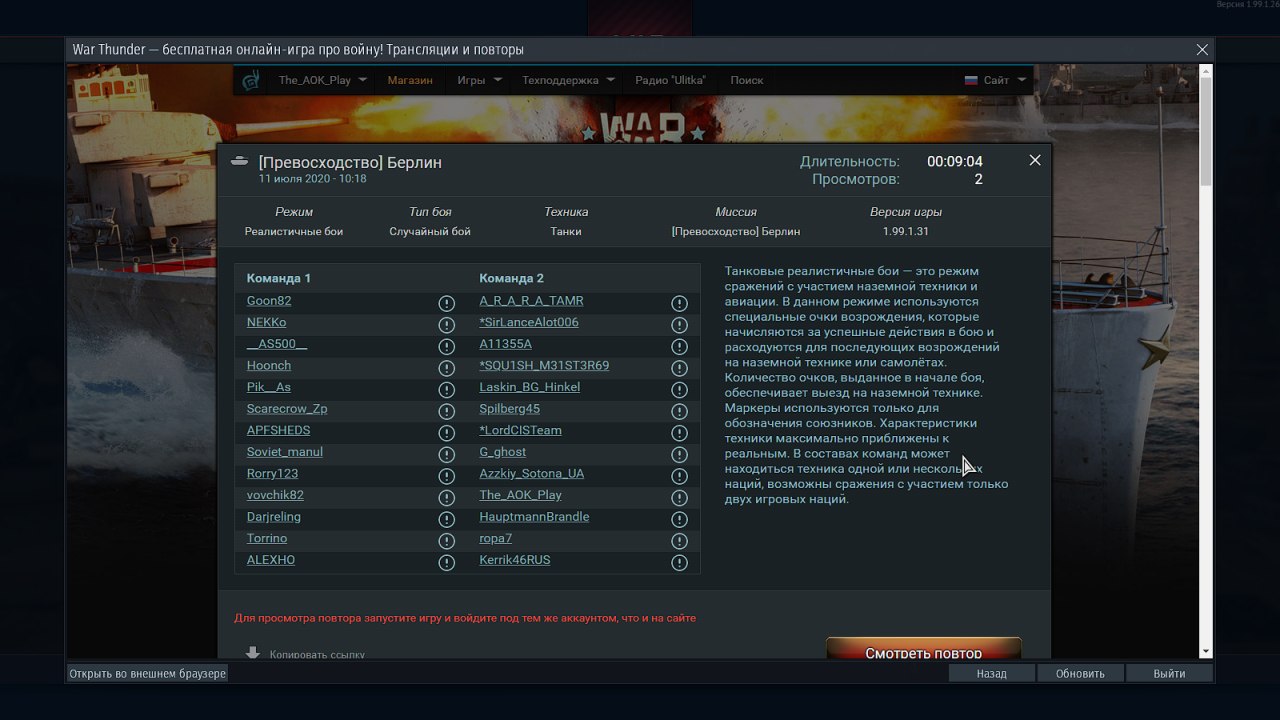Open Радио "Ulitka" menu item
The image size is (1280, 720).
[x=670, y=80]
